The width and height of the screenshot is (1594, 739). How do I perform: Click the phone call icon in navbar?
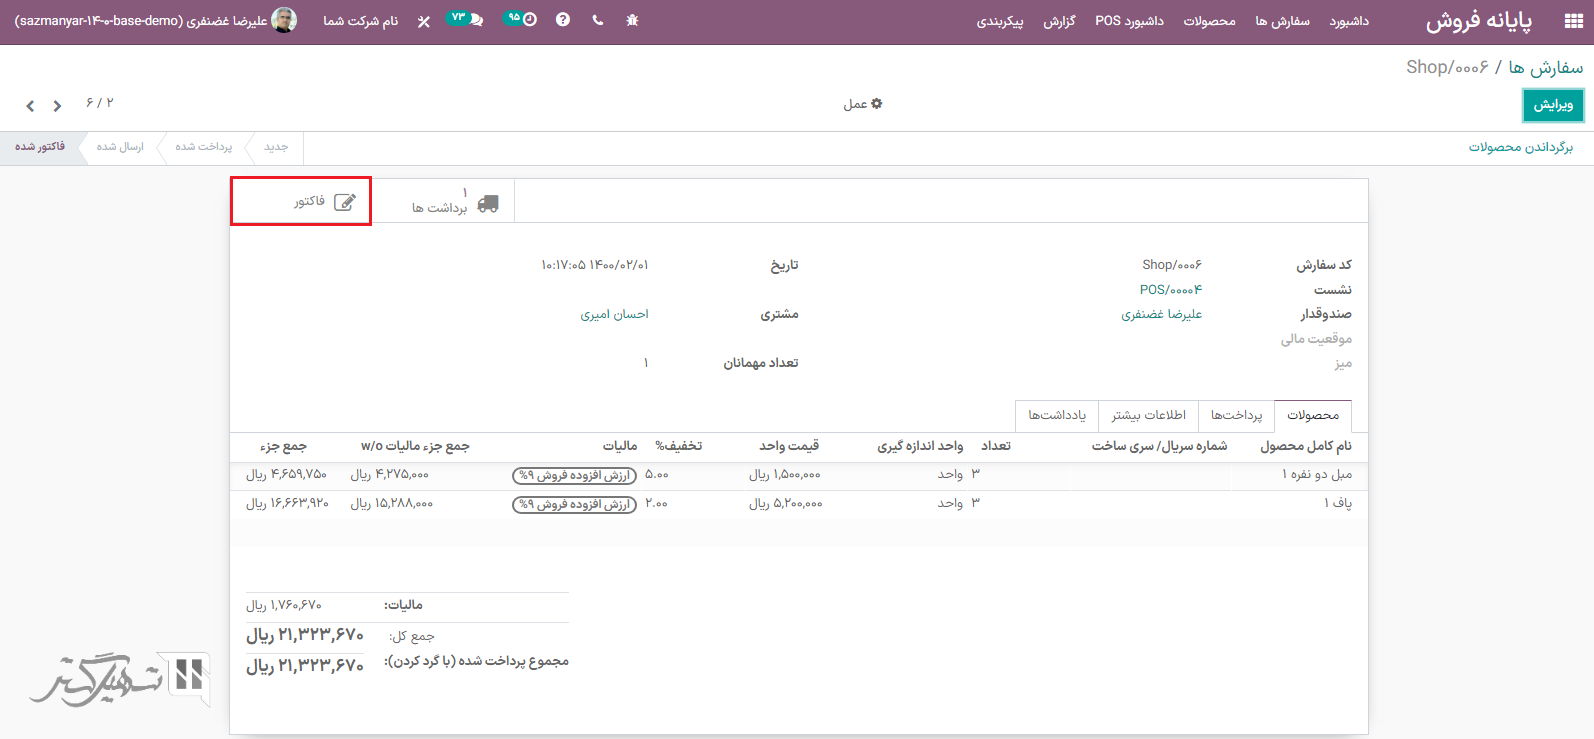click(598, 20)
